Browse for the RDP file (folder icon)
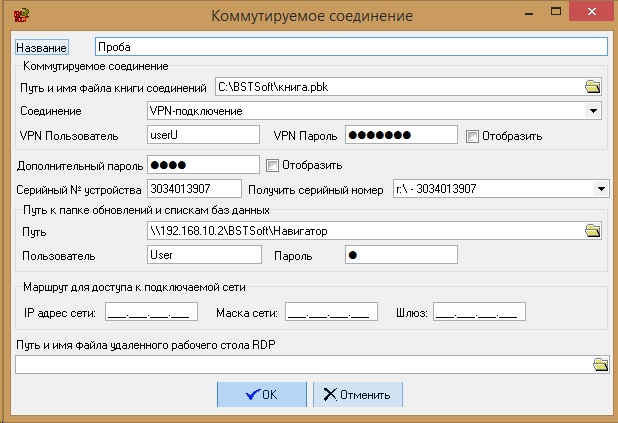Screen dimensions: 618x423 click(600, 364)
